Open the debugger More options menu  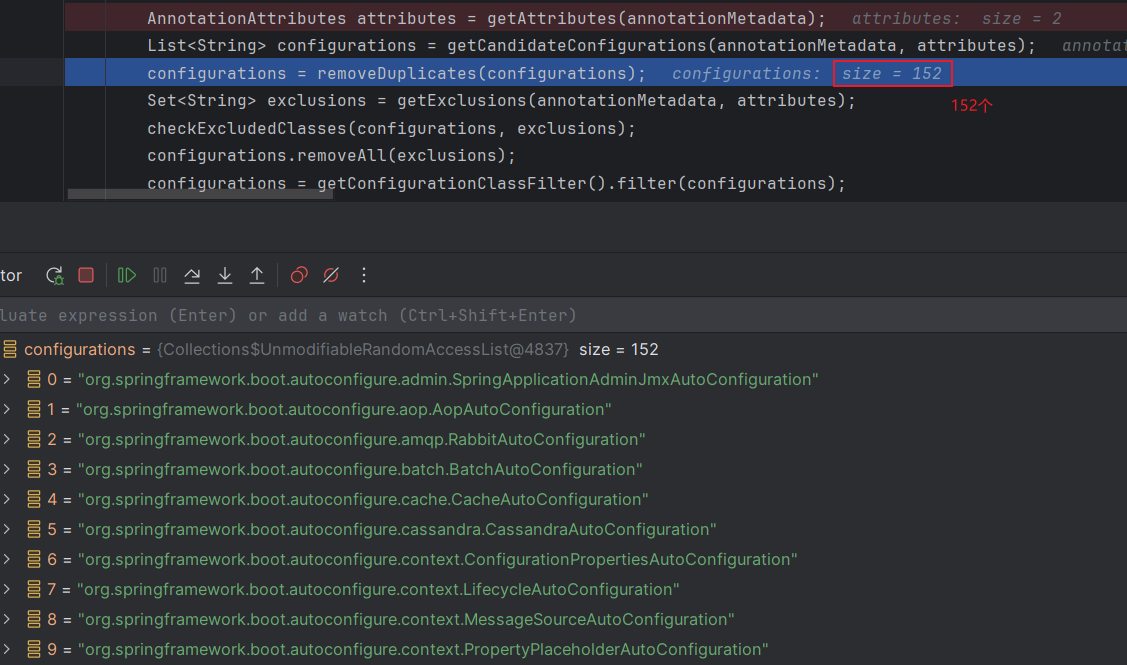364,275
